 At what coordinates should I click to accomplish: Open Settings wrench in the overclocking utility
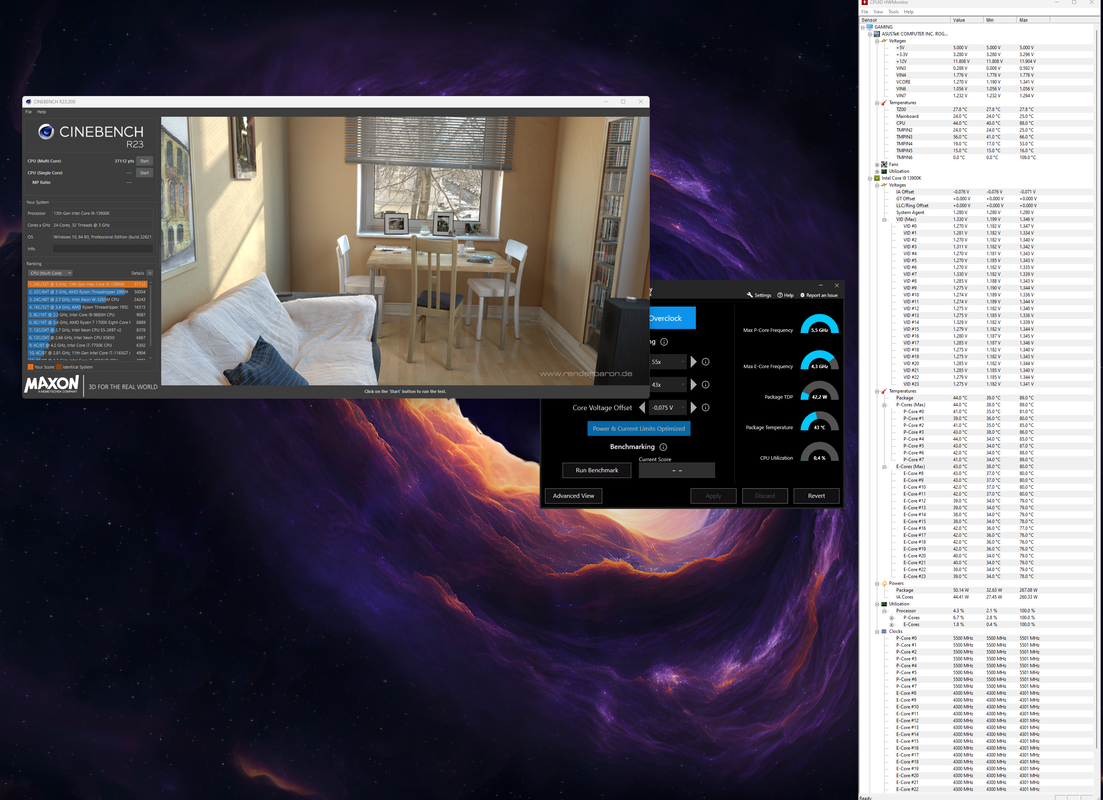759,296
